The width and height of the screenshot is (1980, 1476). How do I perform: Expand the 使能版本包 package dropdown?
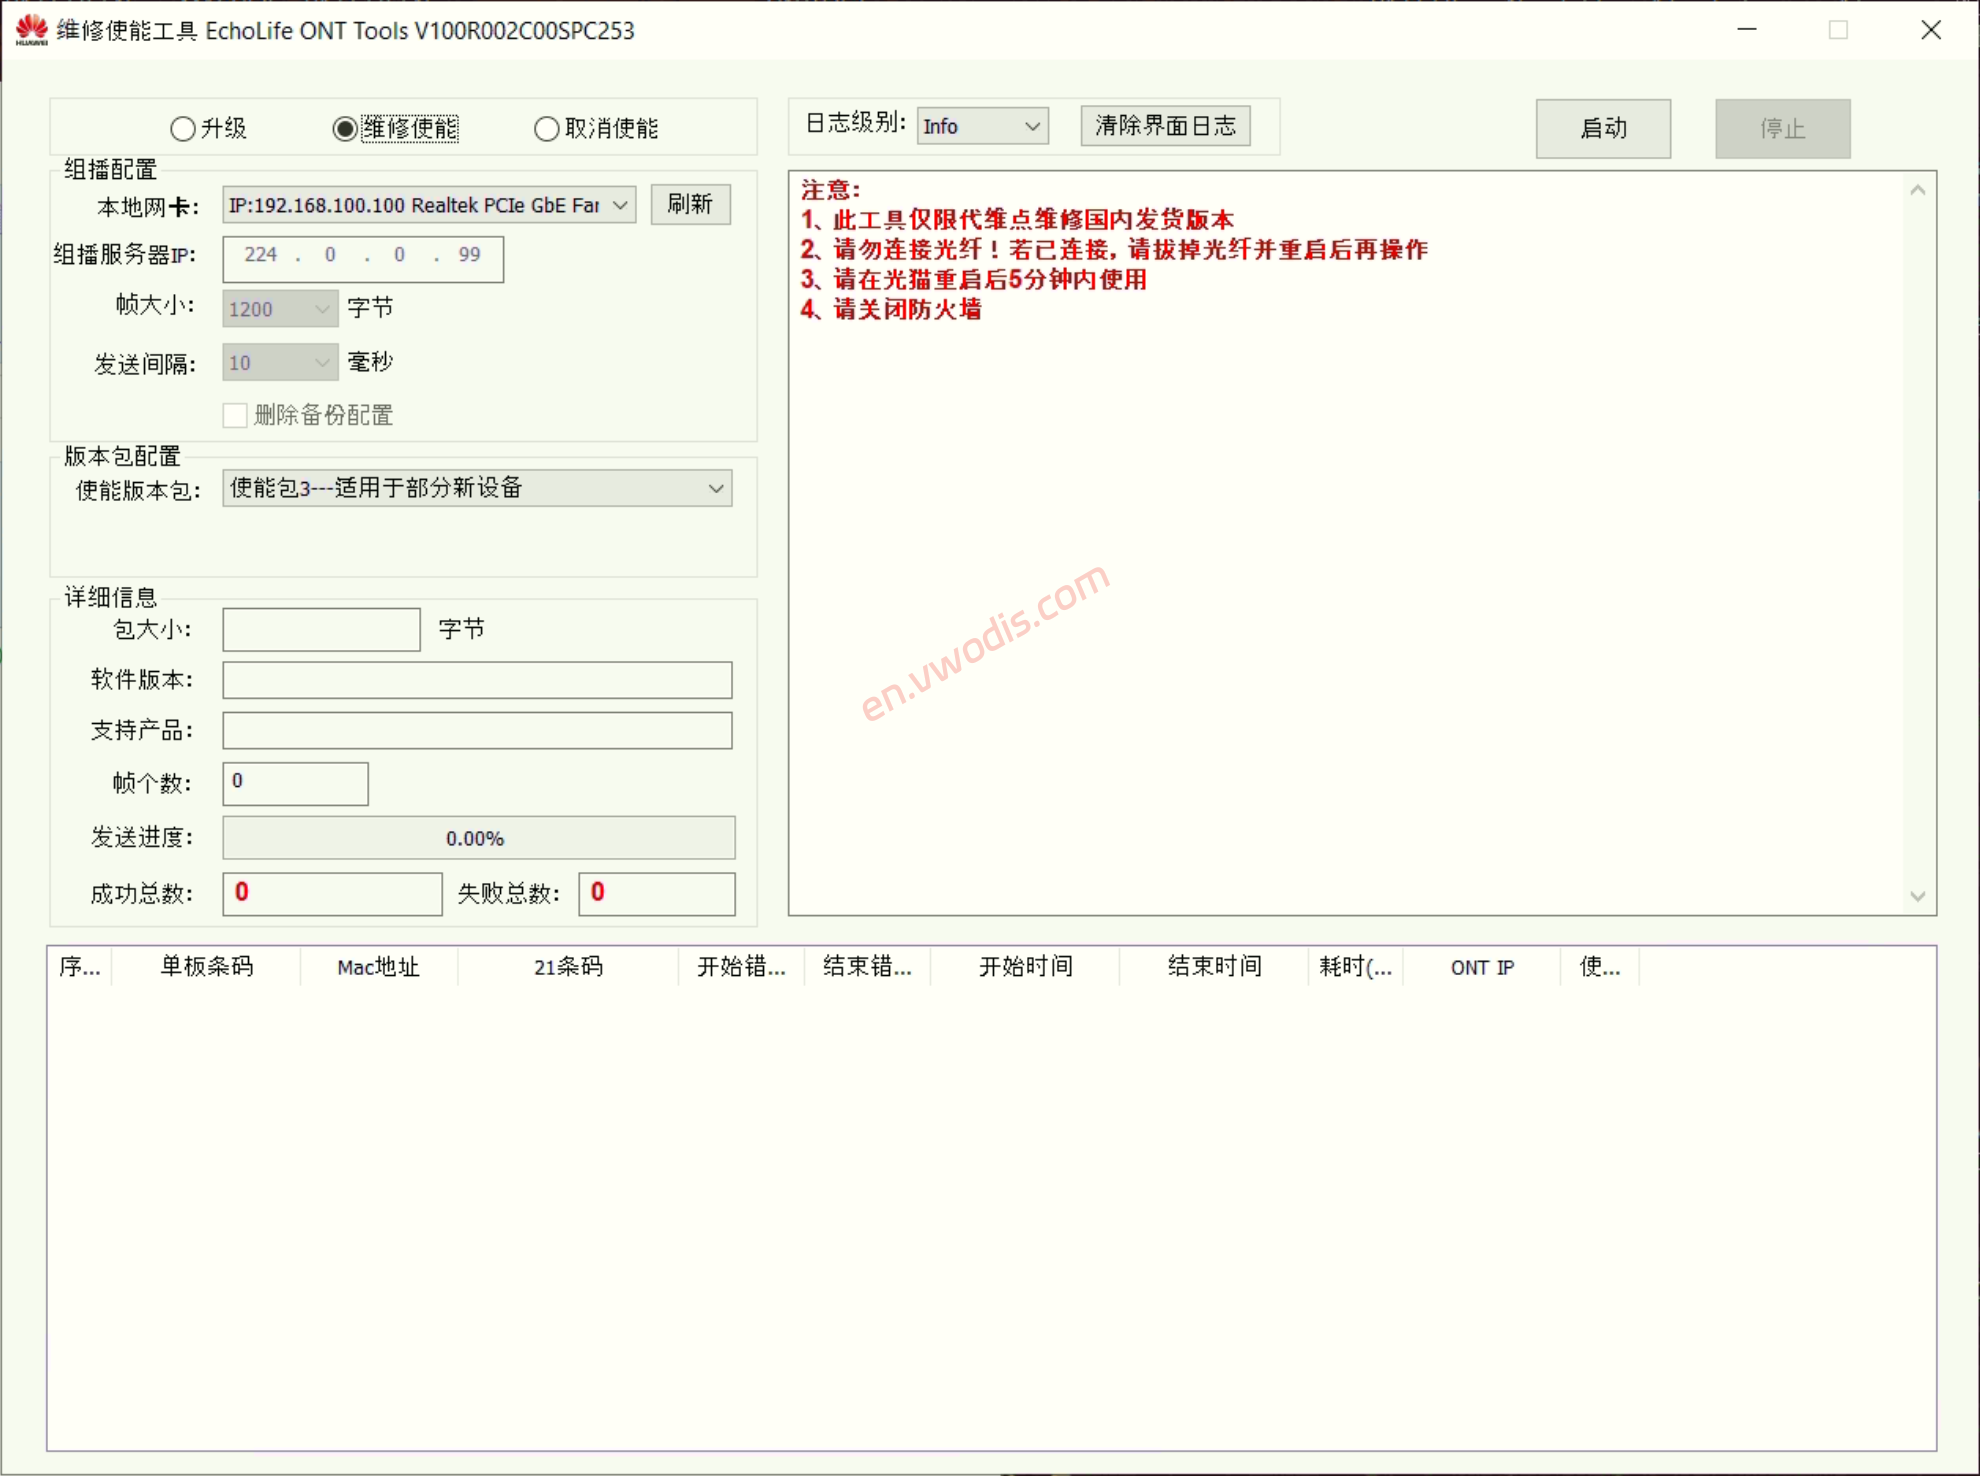pyautogui.click(x=477, y=488)
